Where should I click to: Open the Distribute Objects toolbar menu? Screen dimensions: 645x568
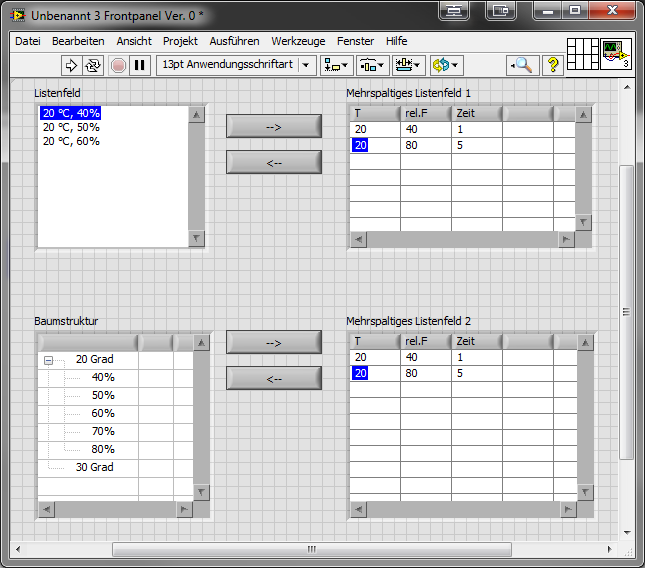(372, 65)
